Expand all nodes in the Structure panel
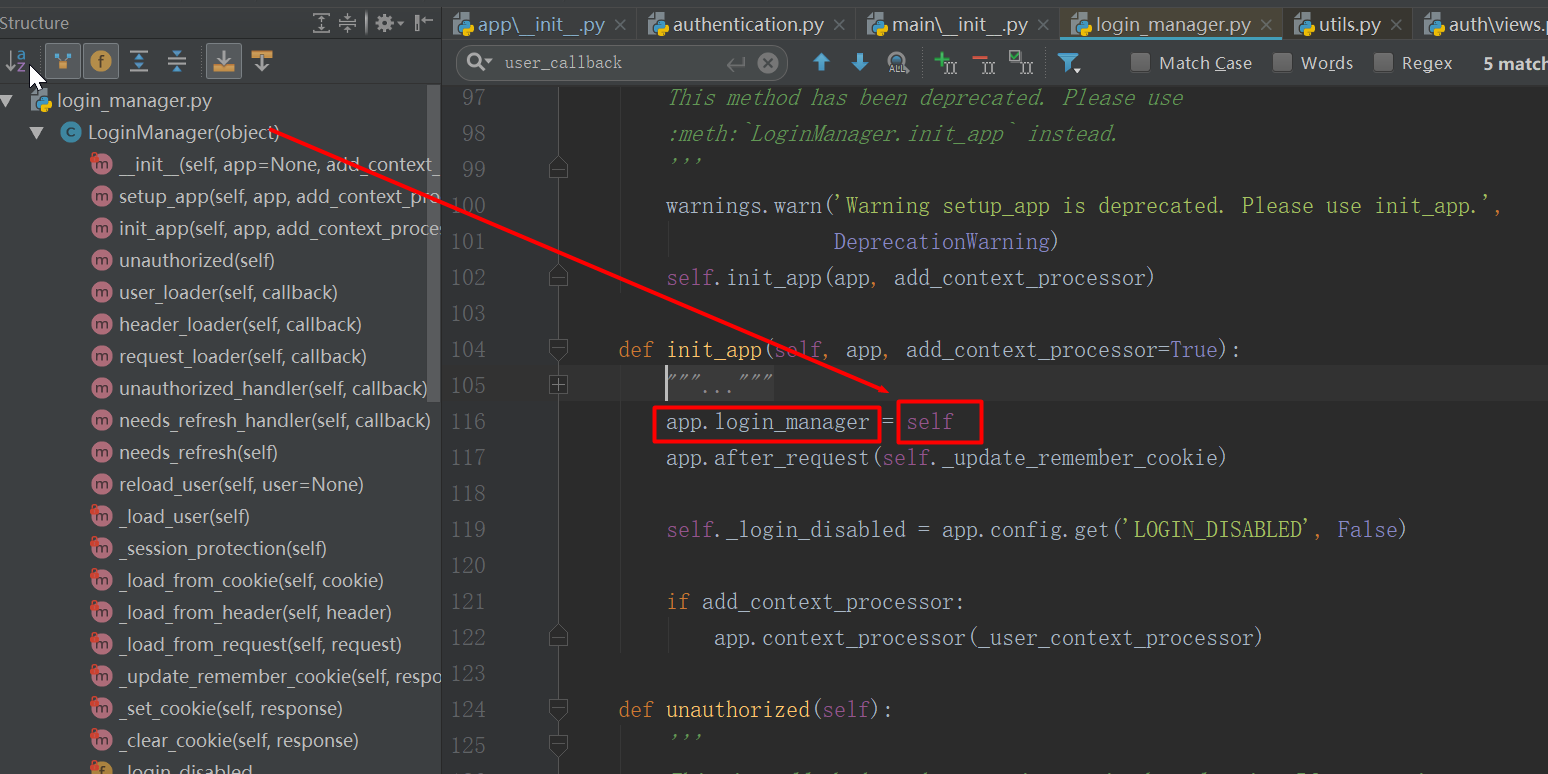 pyautogui.click(x=139, y=61)
